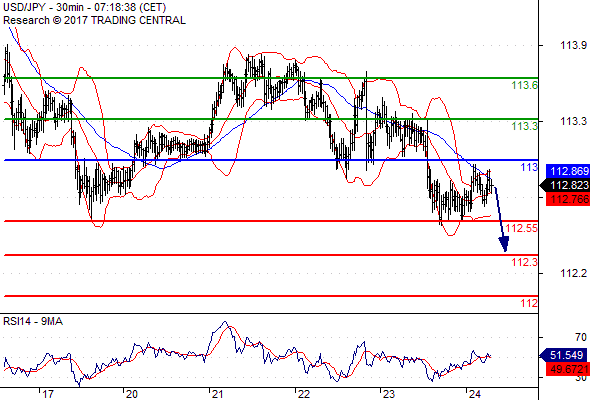Click the 113.9 price axis label

(x=573, y=46)
